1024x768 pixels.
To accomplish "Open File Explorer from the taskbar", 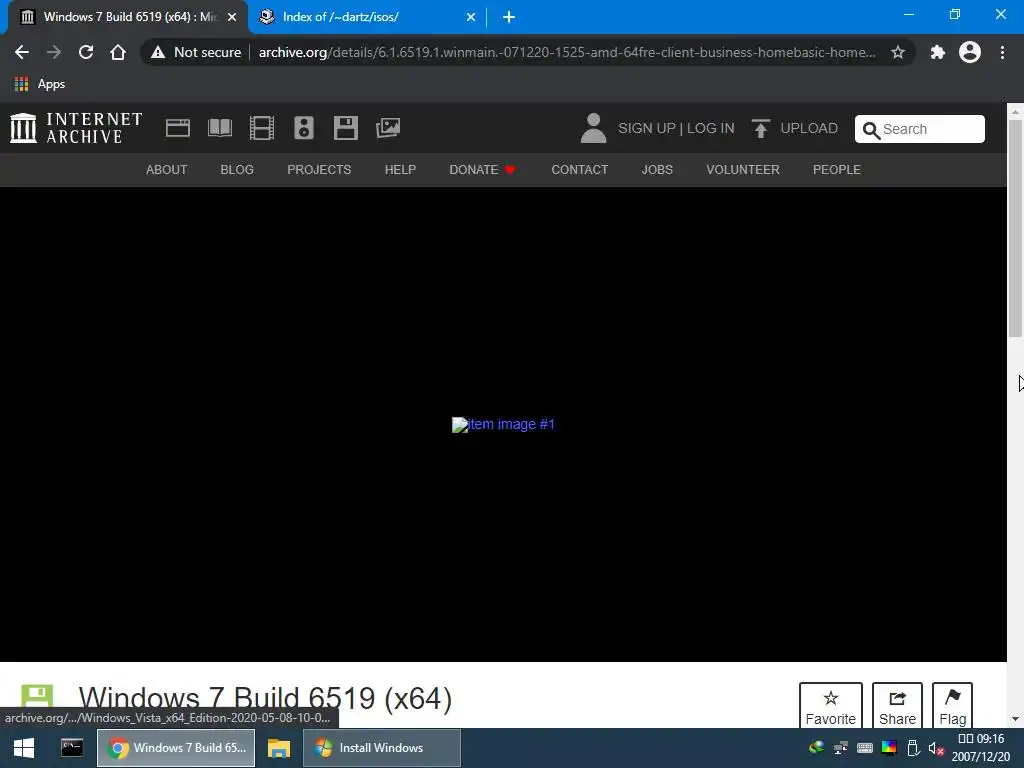I will [x=279, y=748].
